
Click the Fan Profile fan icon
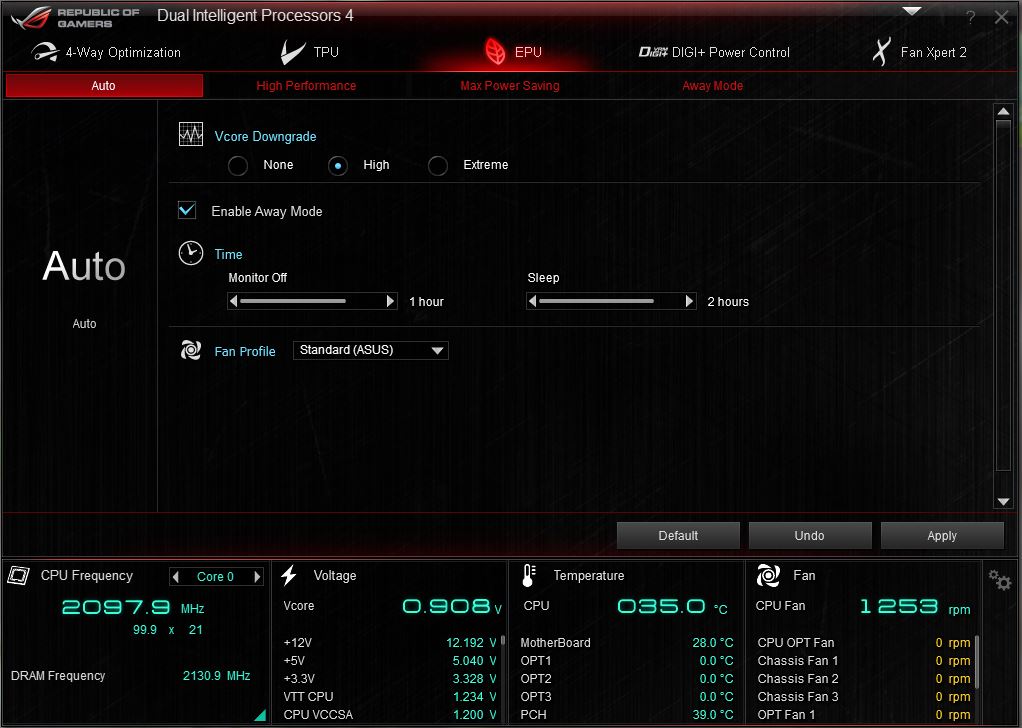click(x=191, y=350)
